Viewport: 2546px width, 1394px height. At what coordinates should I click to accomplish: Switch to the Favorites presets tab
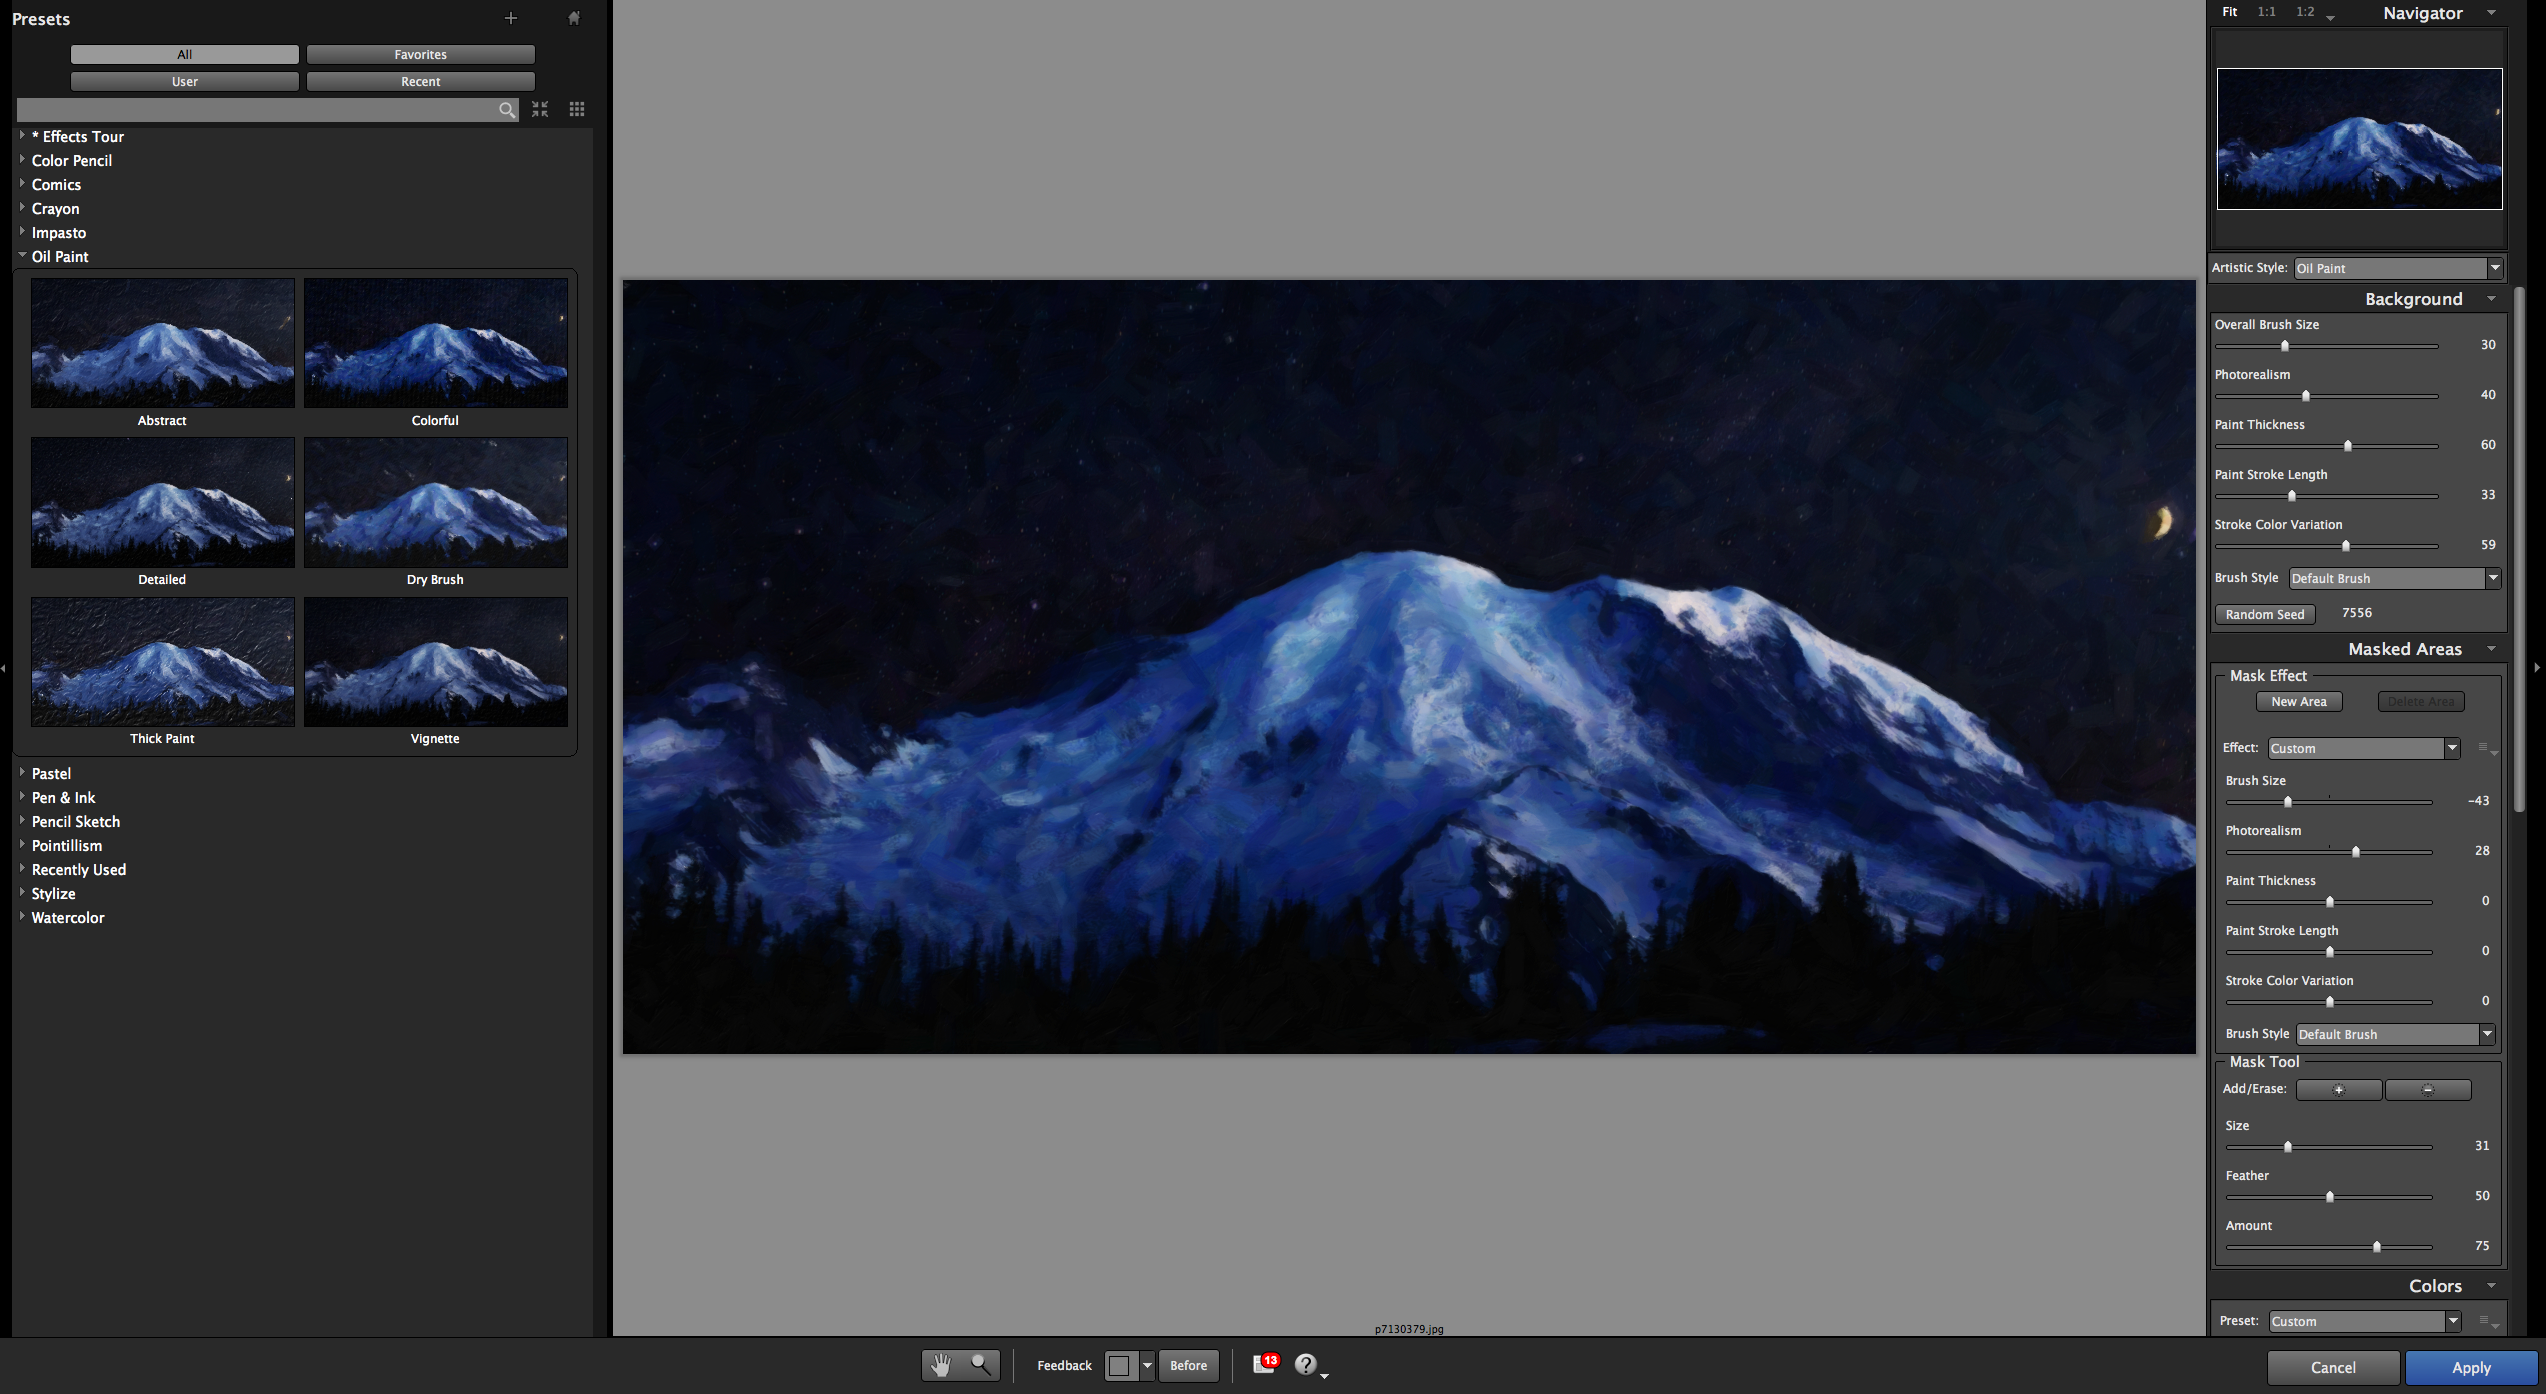[x=420, y=54]
